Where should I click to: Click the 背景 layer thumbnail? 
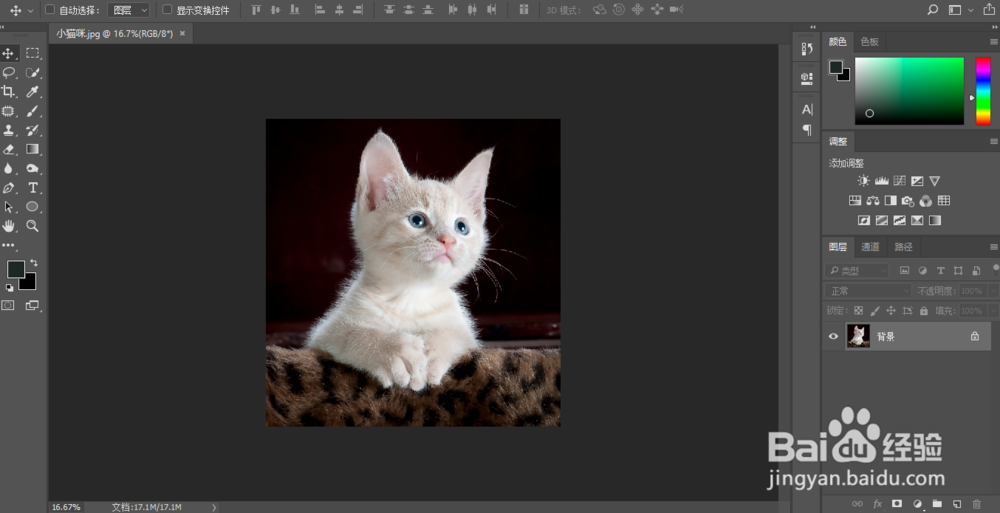tap(858, 336)
